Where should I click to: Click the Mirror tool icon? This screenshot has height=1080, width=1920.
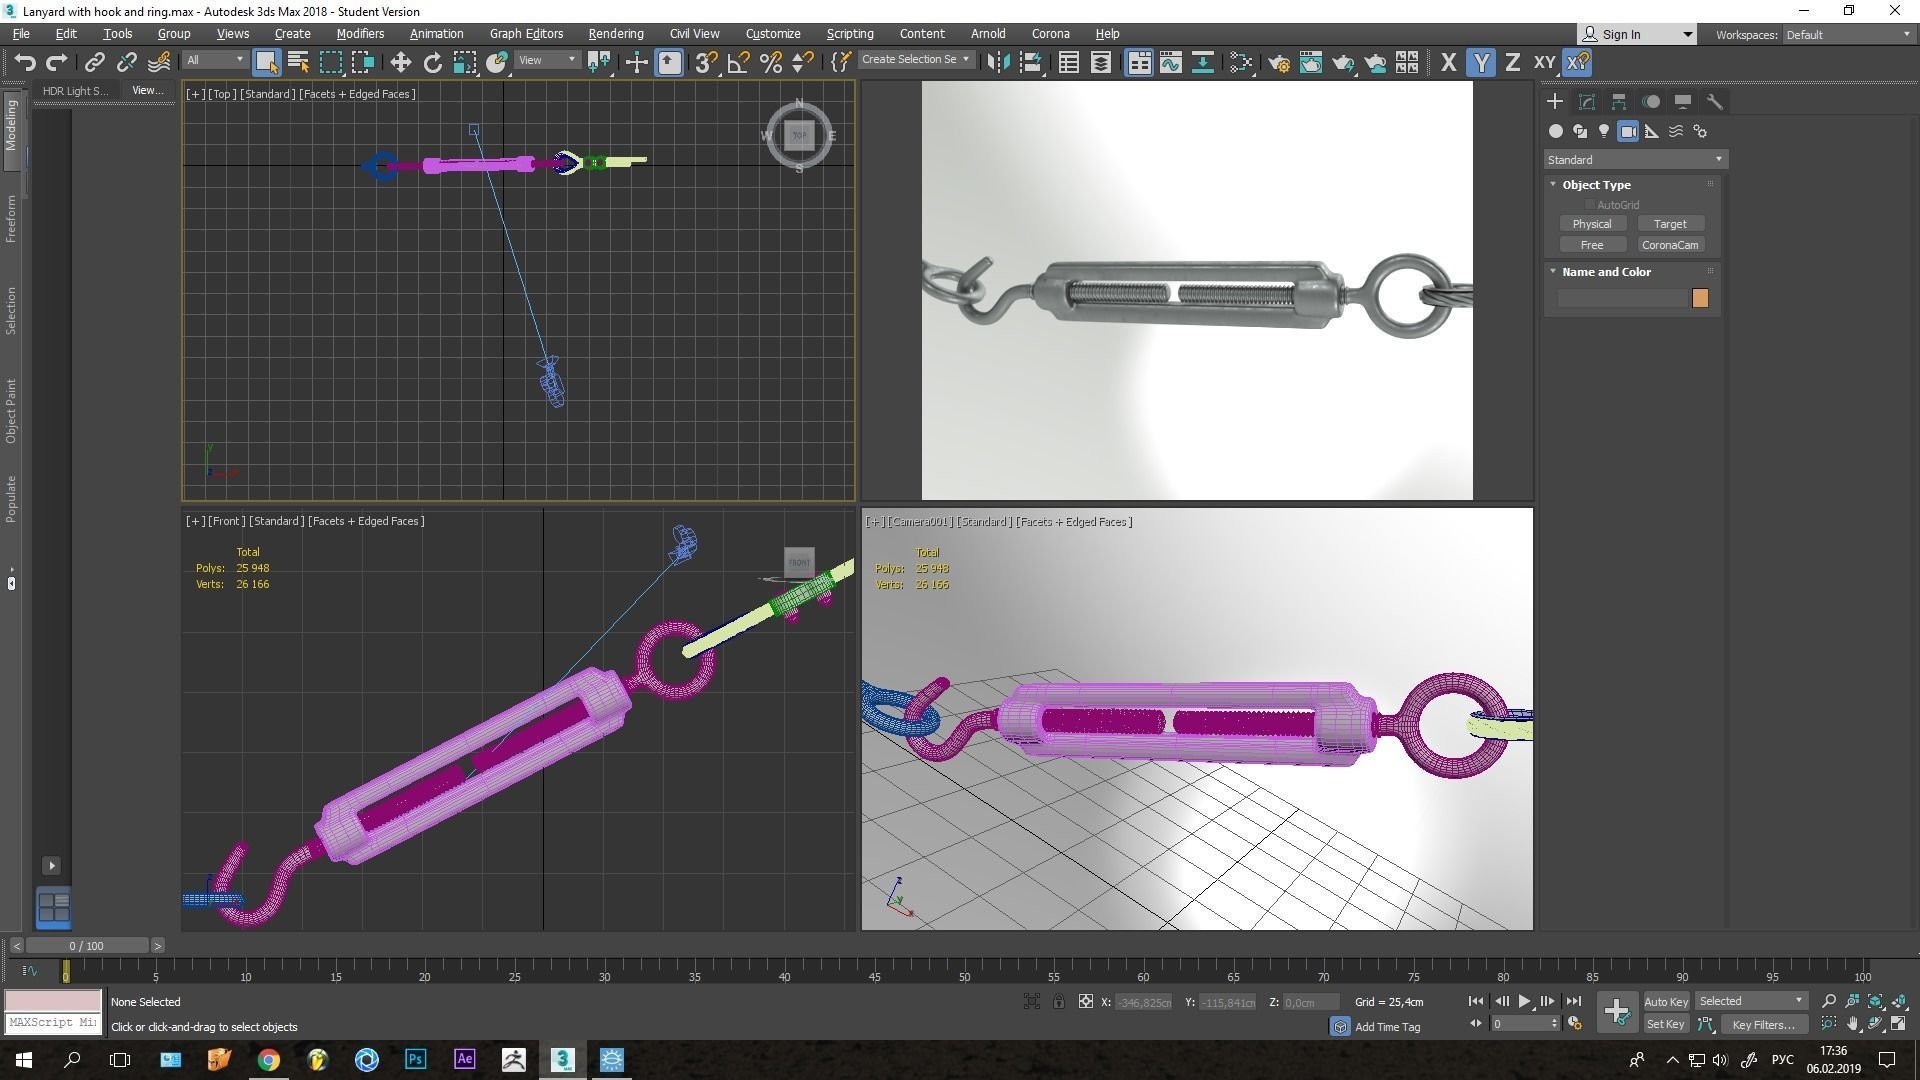tap(997, 63)
